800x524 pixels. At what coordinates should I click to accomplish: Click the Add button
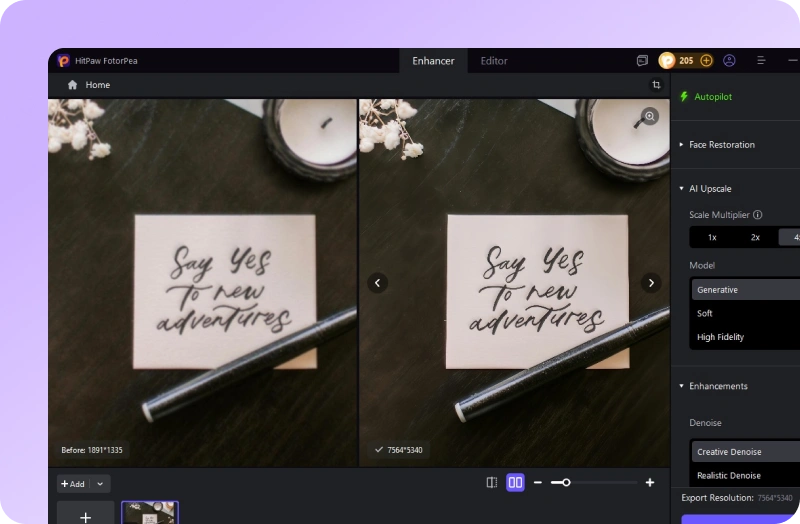click(73, 484)
